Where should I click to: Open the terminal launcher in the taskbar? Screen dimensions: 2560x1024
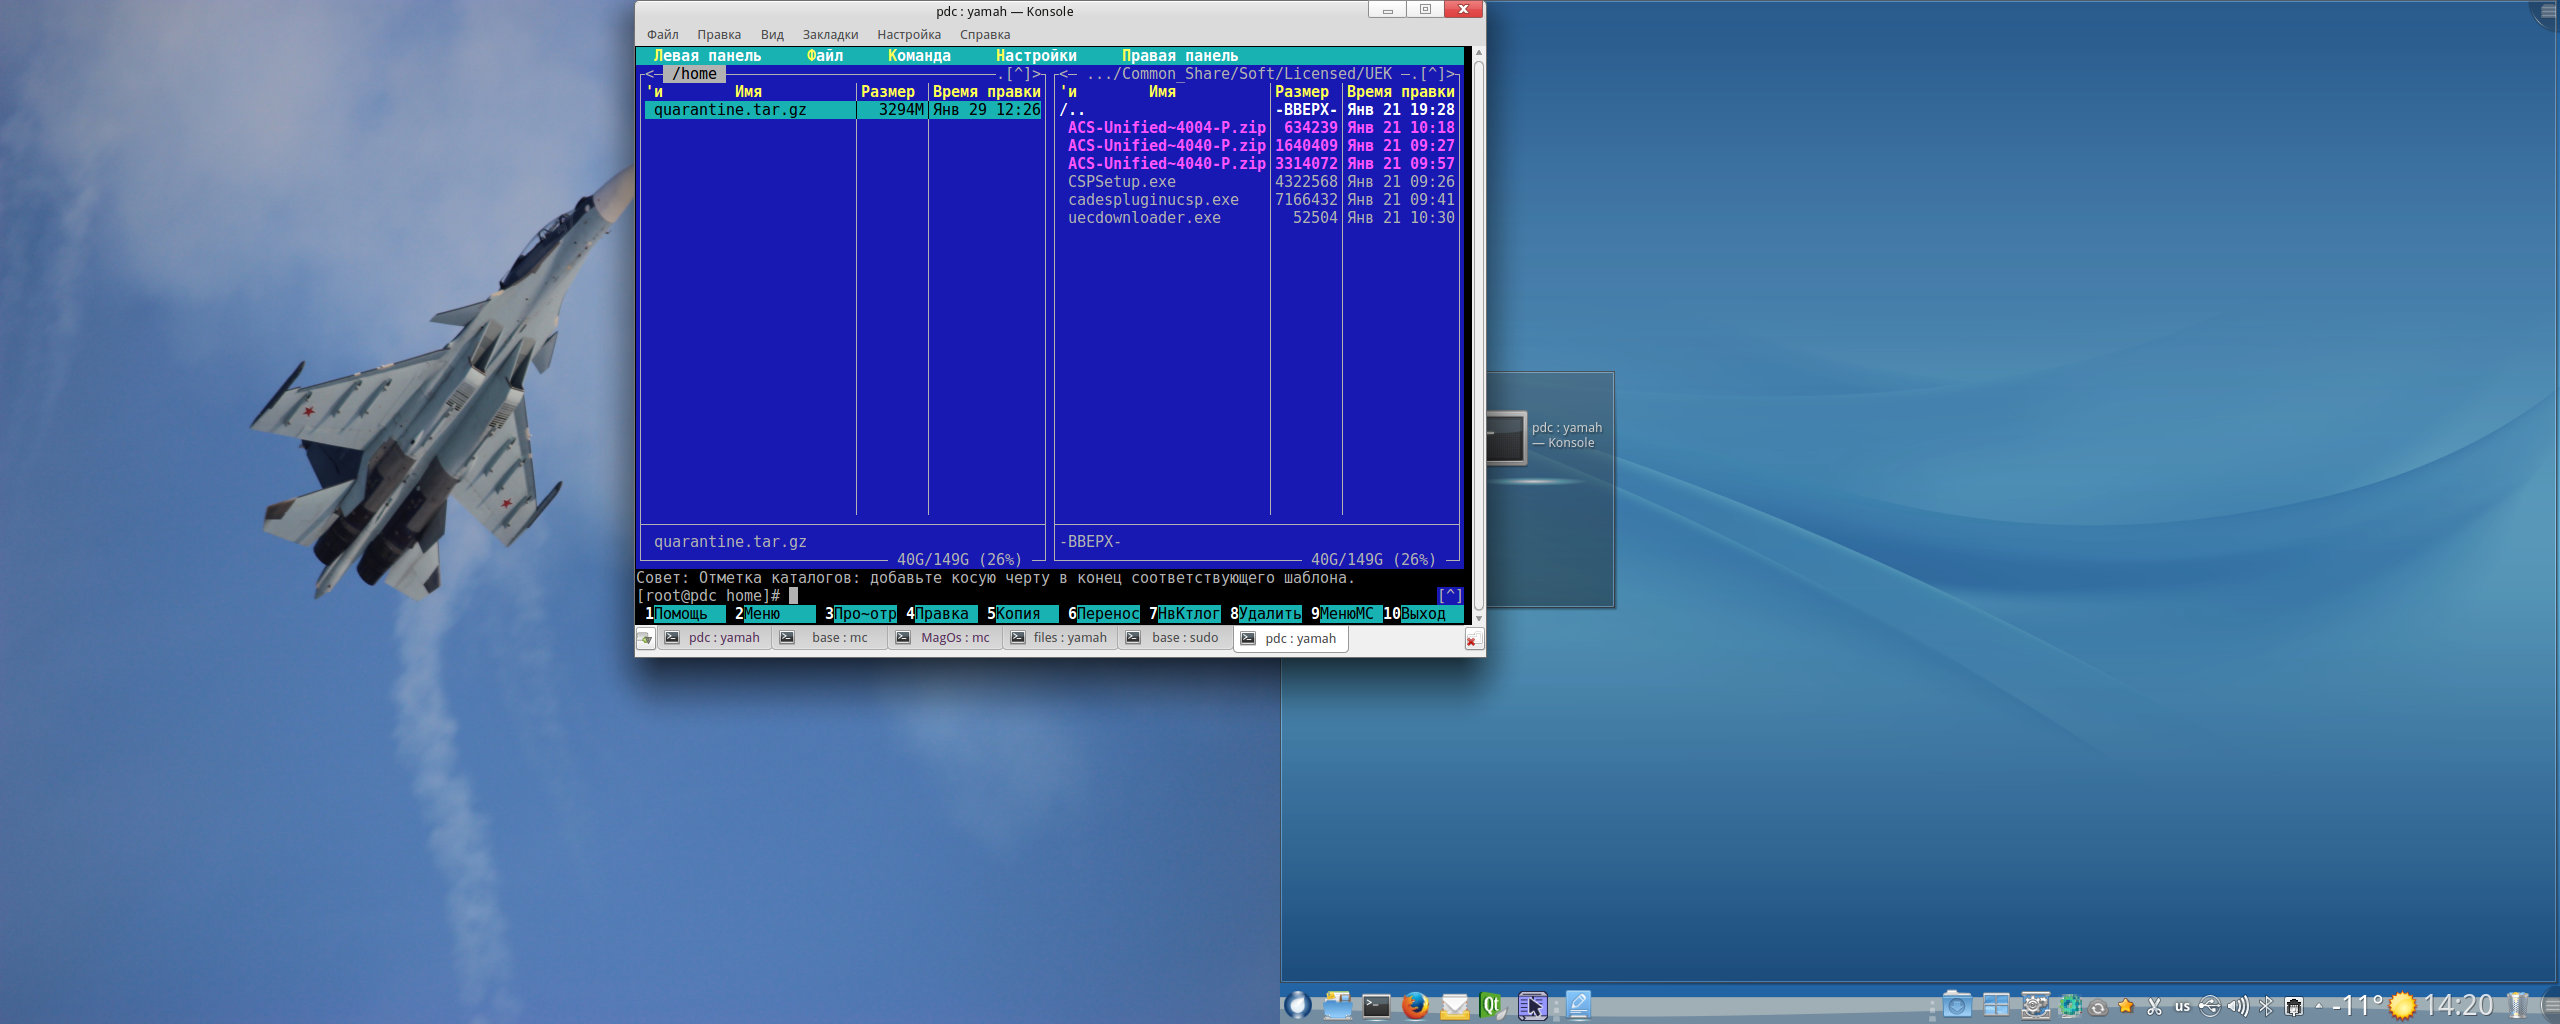click(x=1376, y=1005)
